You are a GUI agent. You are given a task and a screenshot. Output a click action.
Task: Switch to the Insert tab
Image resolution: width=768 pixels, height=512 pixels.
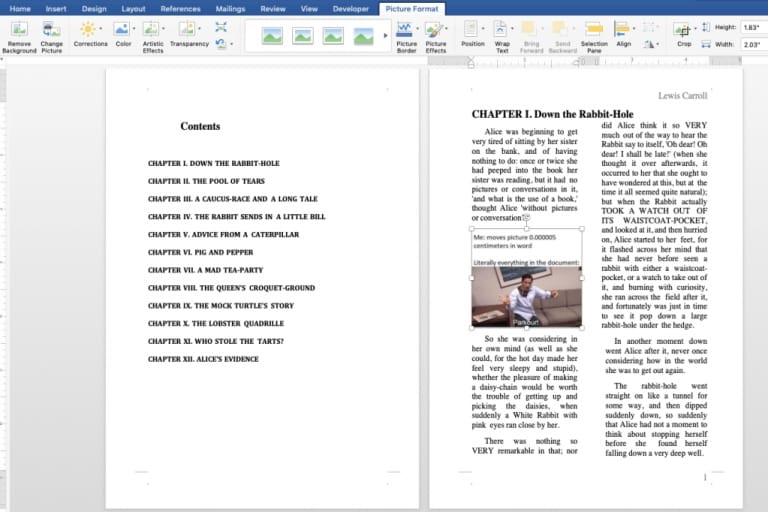click(x=56, y=9)
